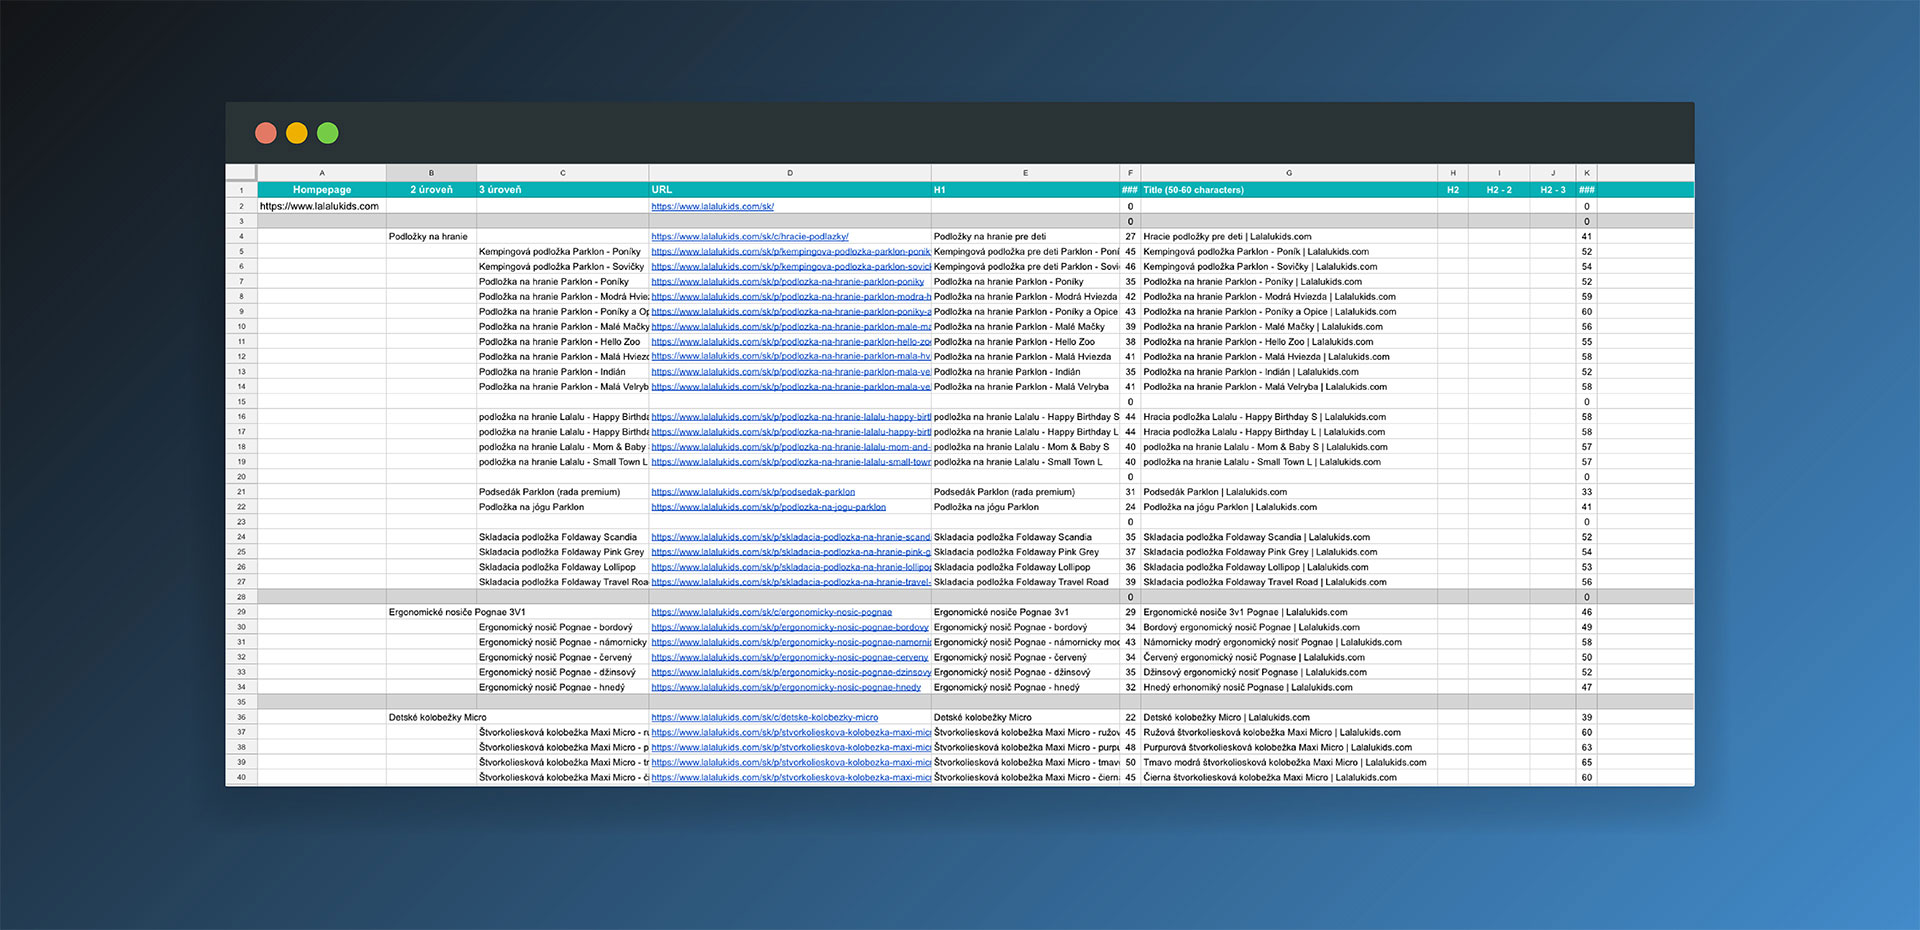Open the ergonomicky-nosic-pognae-hnedy link
The width and height of the screenshot is (1920, 930).
tap(786, 687)
